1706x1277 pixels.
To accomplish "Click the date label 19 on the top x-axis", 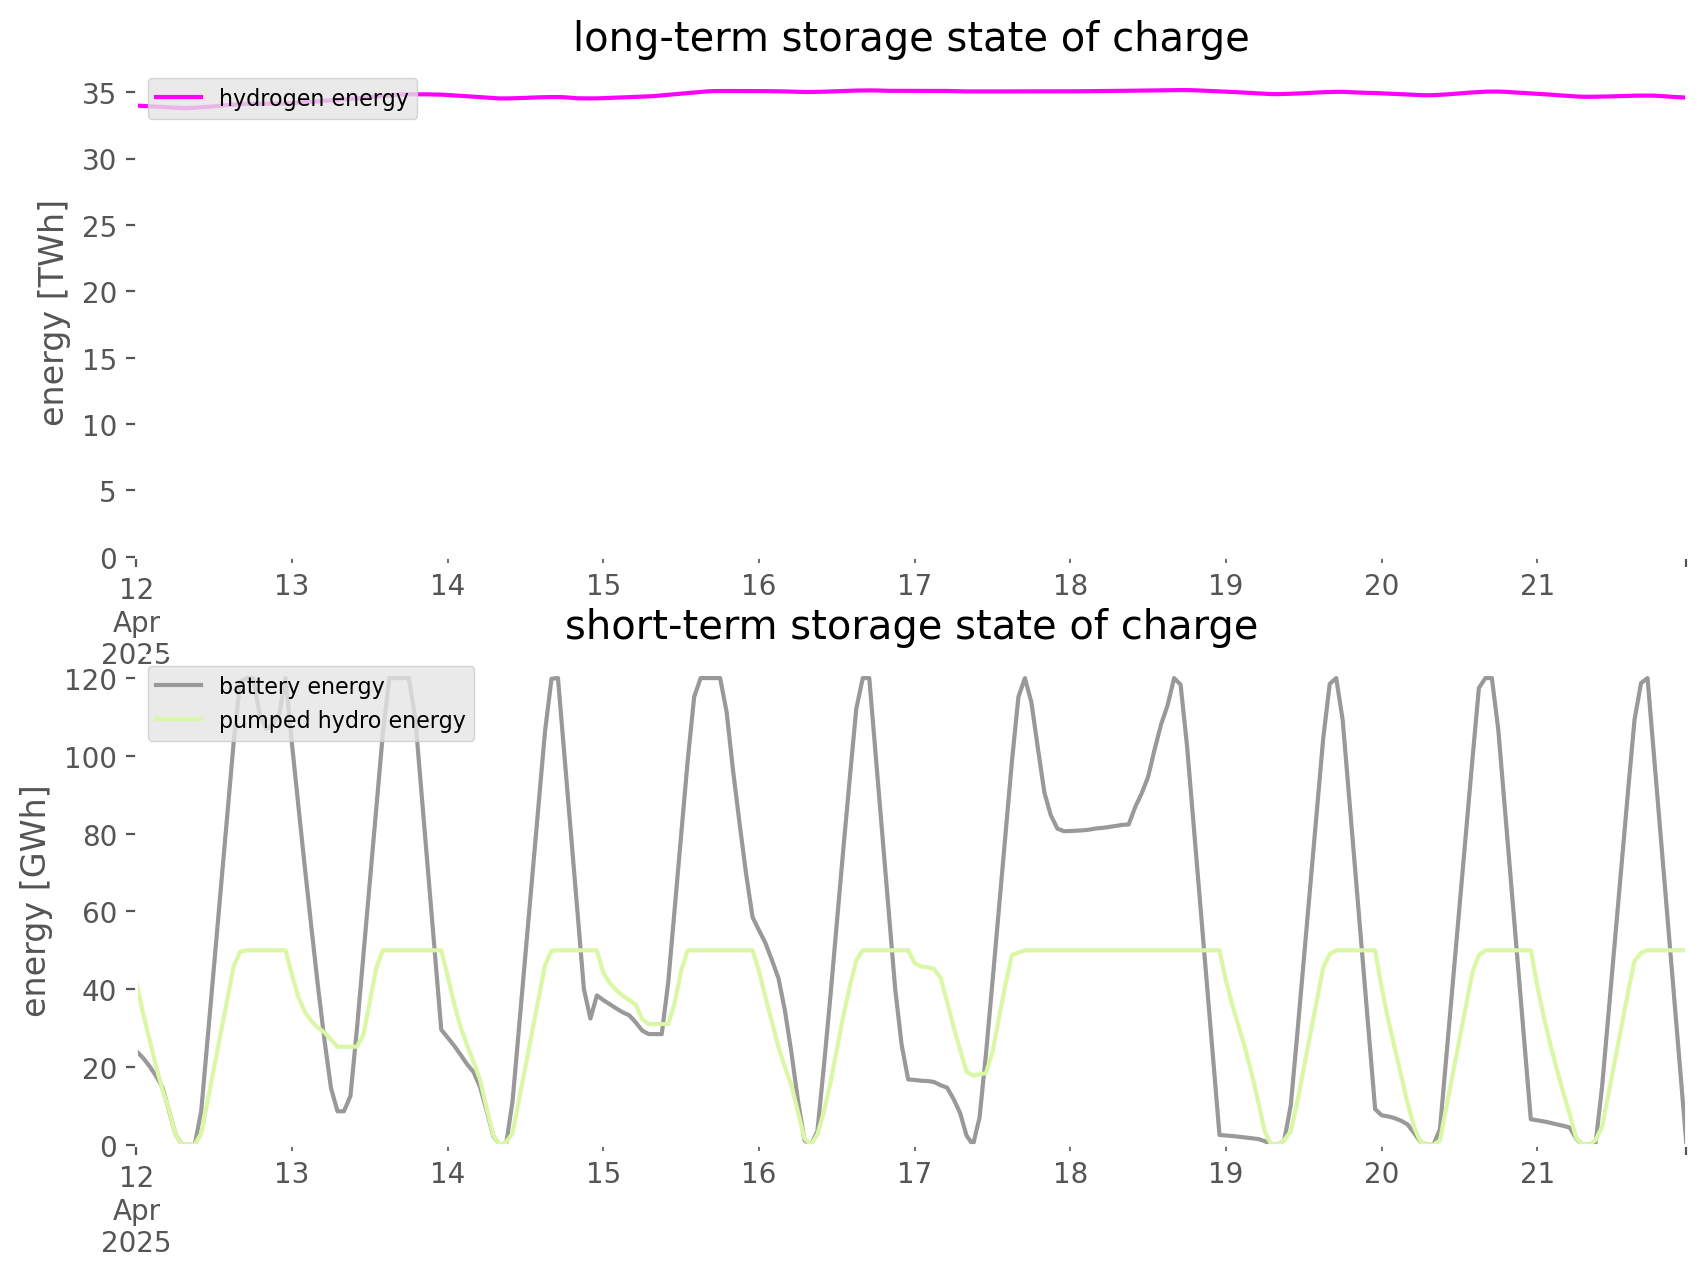I will [1226, 585].
